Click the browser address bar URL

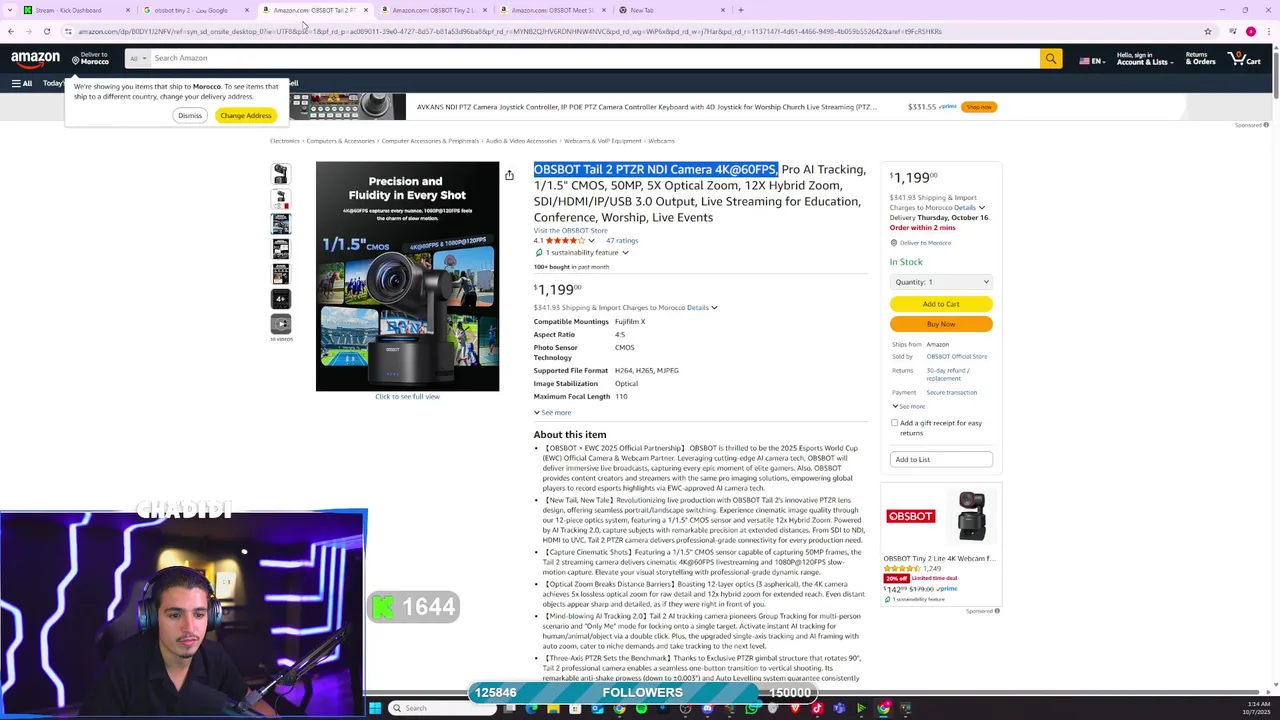click(510, 31)
